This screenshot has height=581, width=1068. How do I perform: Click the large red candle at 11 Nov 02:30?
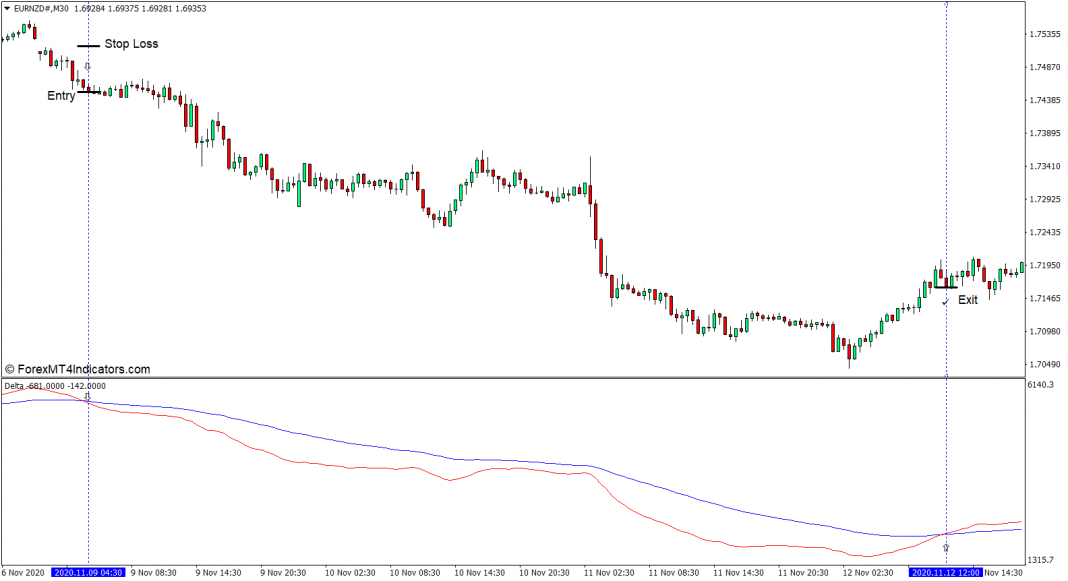[x=595, y=221]
